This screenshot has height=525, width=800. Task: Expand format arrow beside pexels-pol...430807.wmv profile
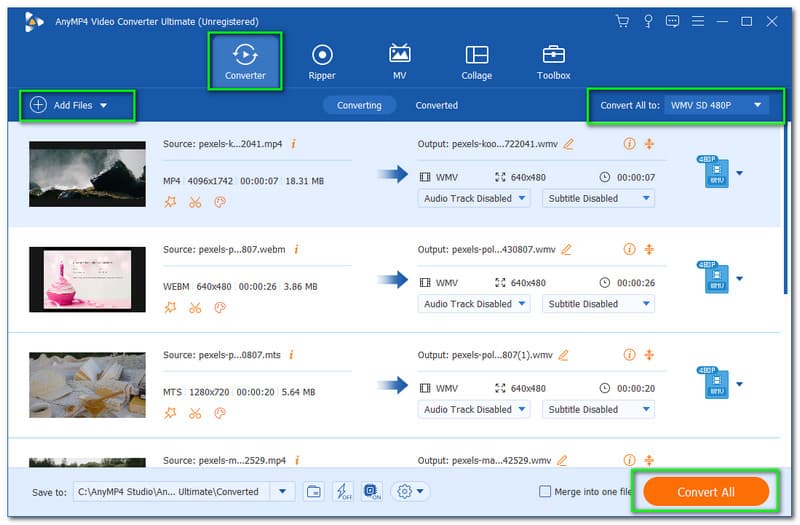(740, 279)
